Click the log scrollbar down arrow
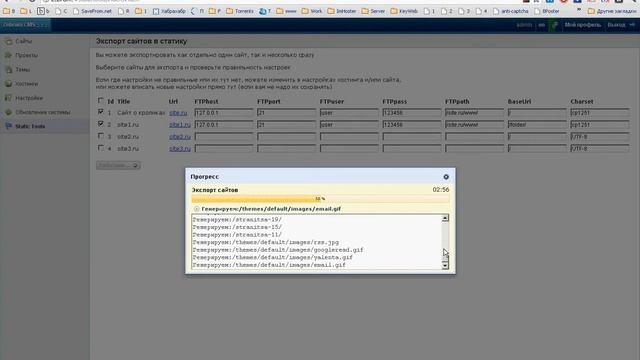This screenshot has height=360, width=640. 445,265
